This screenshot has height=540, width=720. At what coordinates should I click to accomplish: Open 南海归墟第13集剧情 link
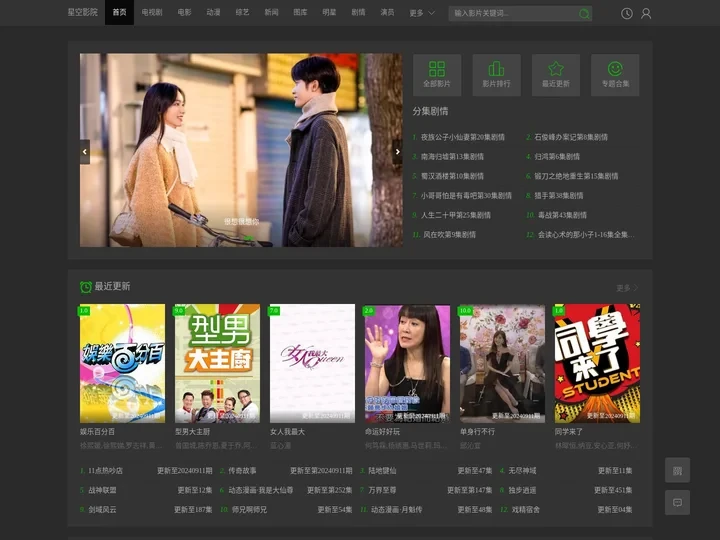tap(452, 157)
